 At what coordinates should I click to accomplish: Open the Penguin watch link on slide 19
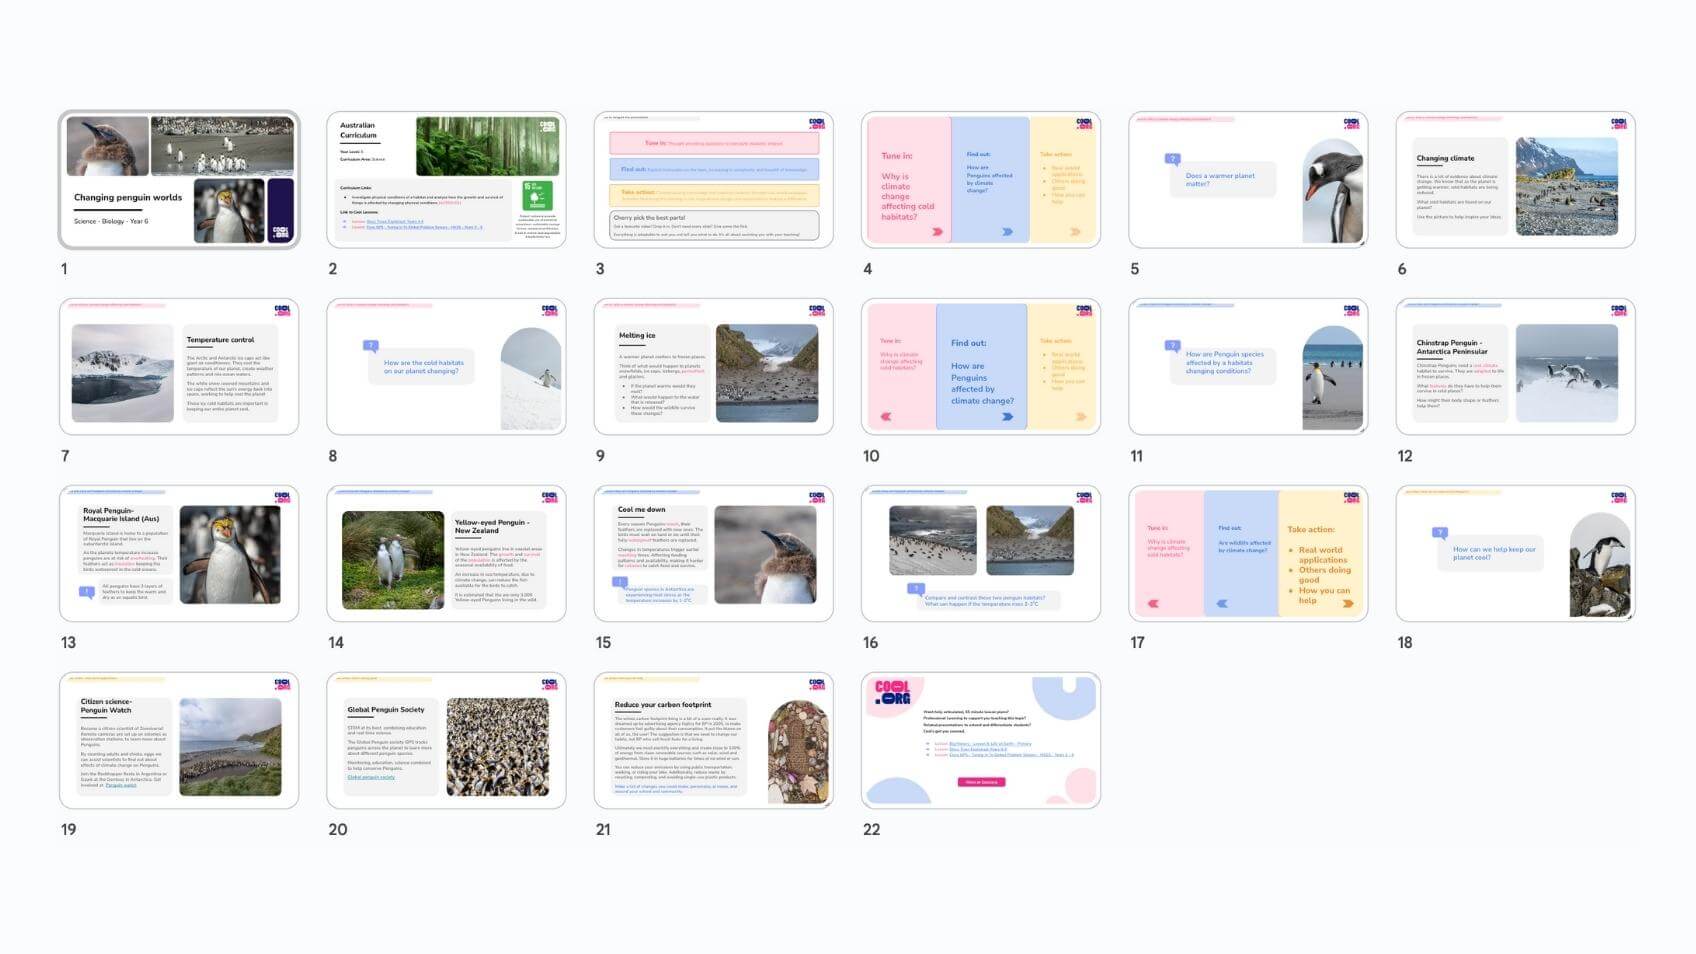tap(121, 785)
